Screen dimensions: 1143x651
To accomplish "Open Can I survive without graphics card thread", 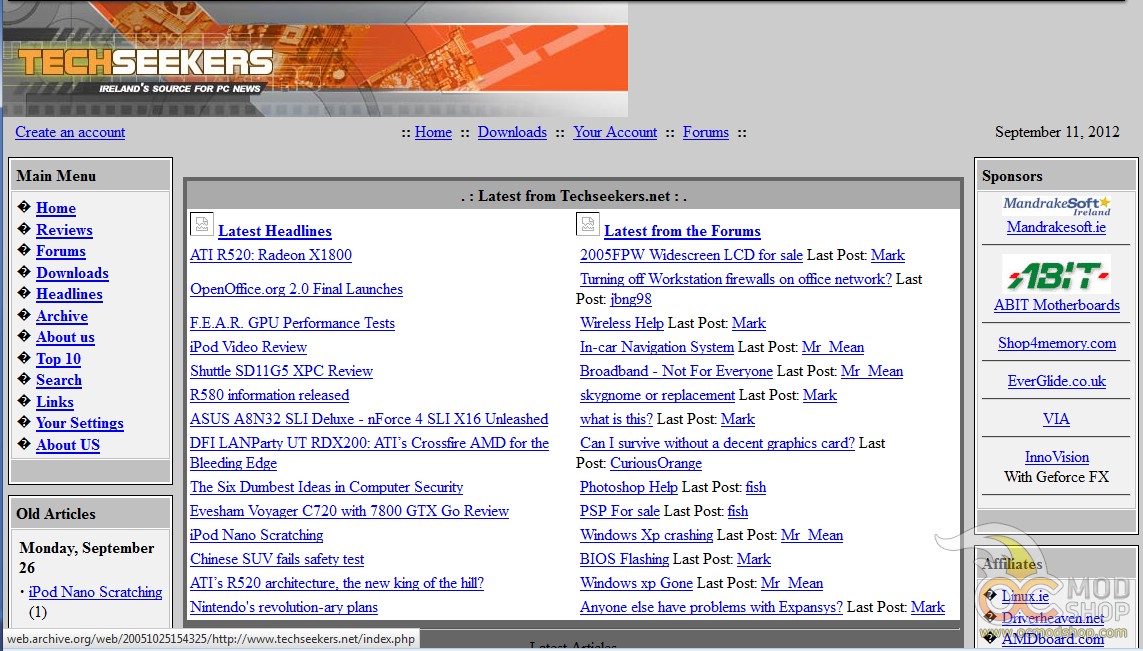I will tap(717, 443).
